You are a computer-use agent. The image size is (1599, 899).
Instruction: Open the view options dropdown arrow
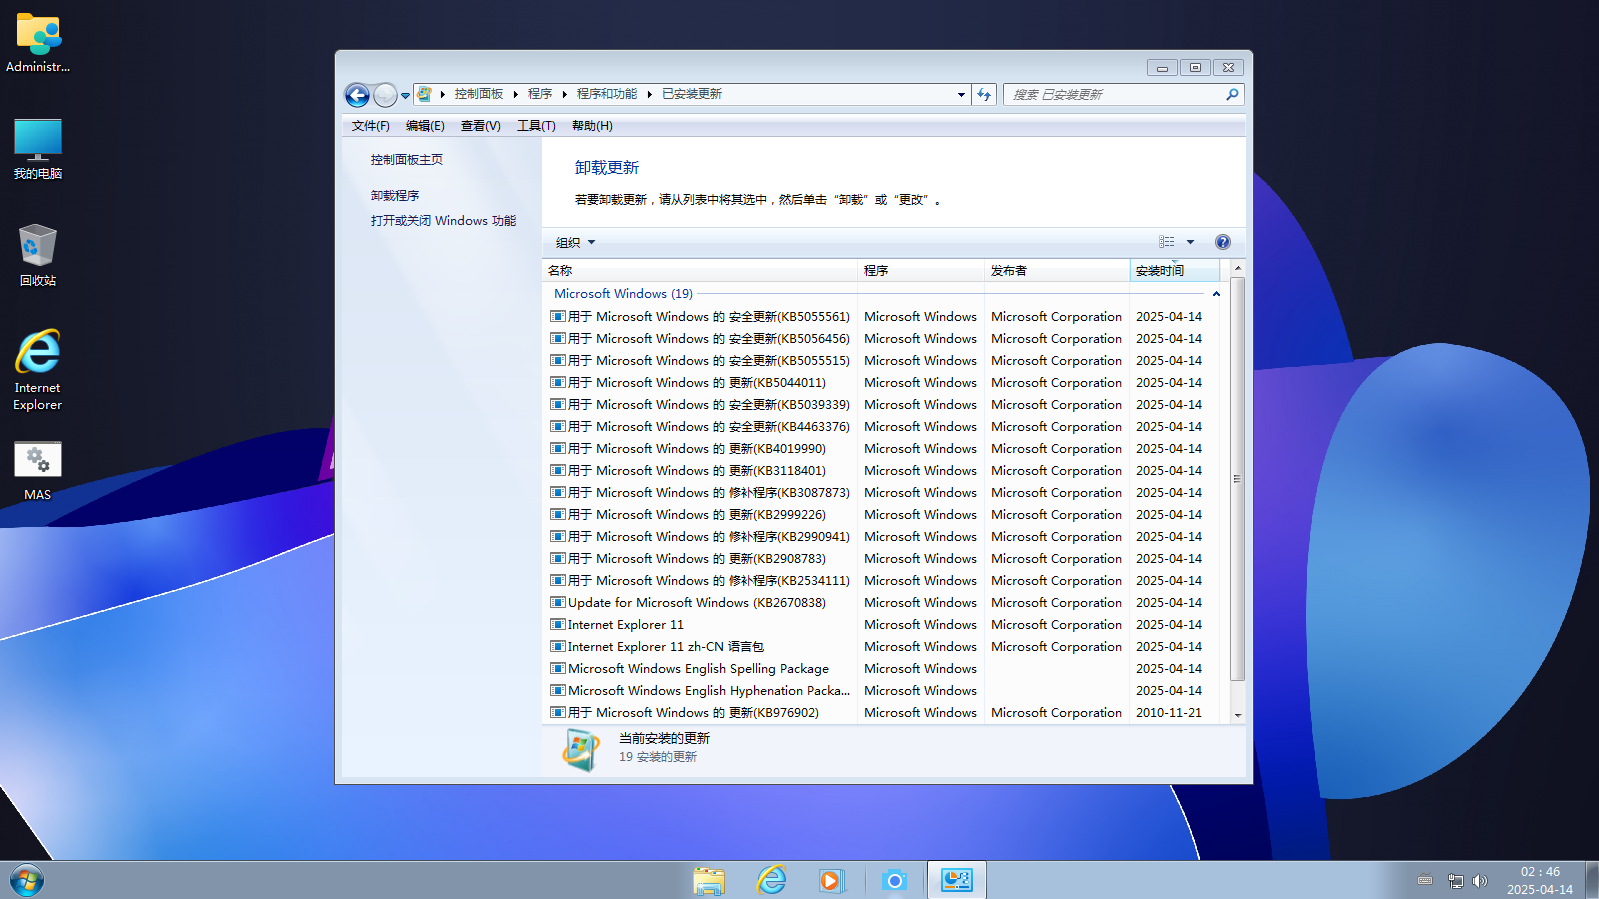coord(1190,242)
